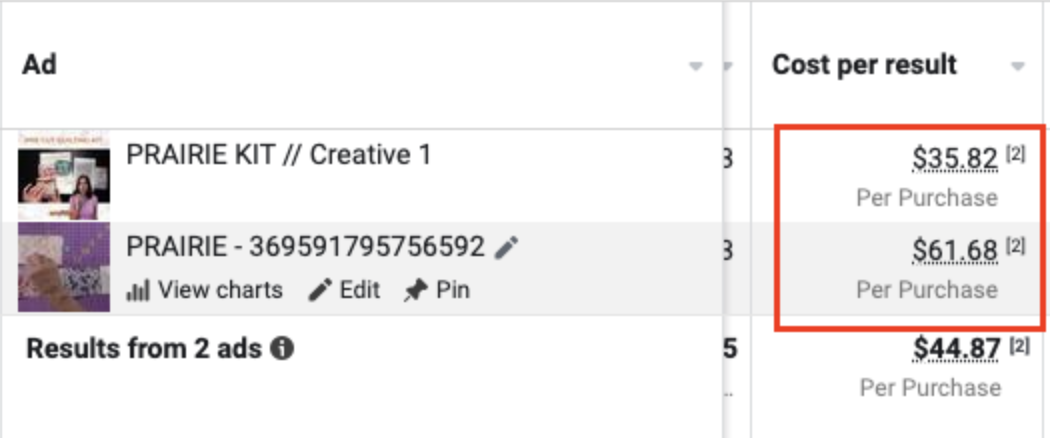Sort by the Cost per result header
Viewport: 1050px width, 438px height.
(x=864, y=65)
